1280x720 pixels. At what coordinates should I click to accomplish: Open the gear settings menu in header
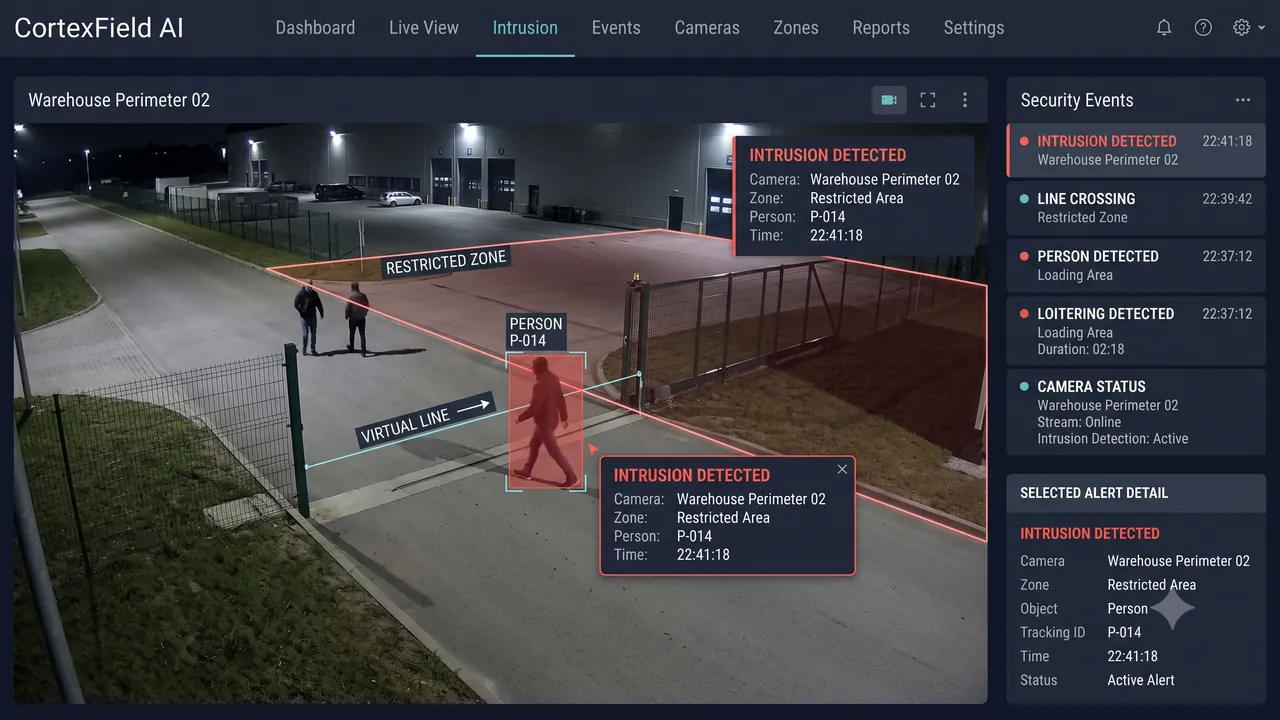point(1249,28)
